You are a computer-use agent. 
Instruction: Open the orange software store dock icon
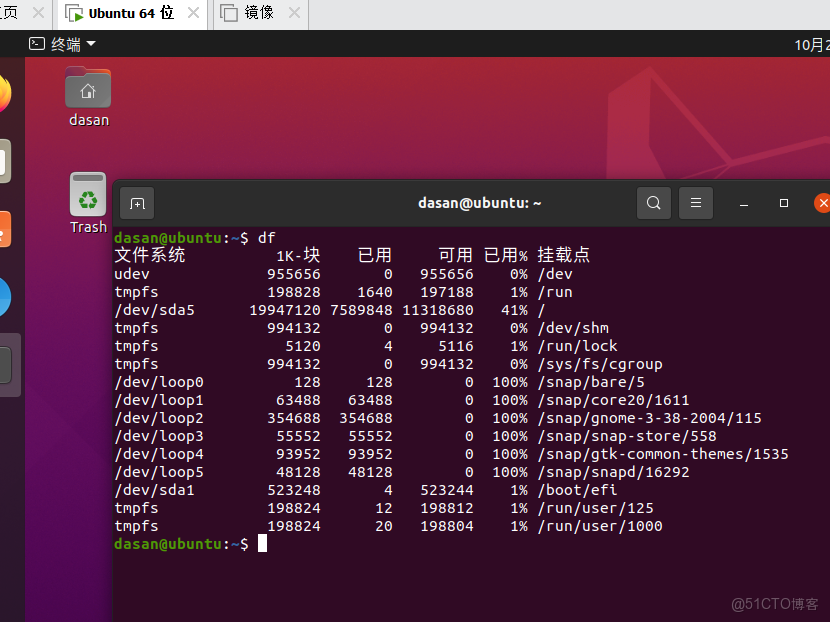(4, 229)
